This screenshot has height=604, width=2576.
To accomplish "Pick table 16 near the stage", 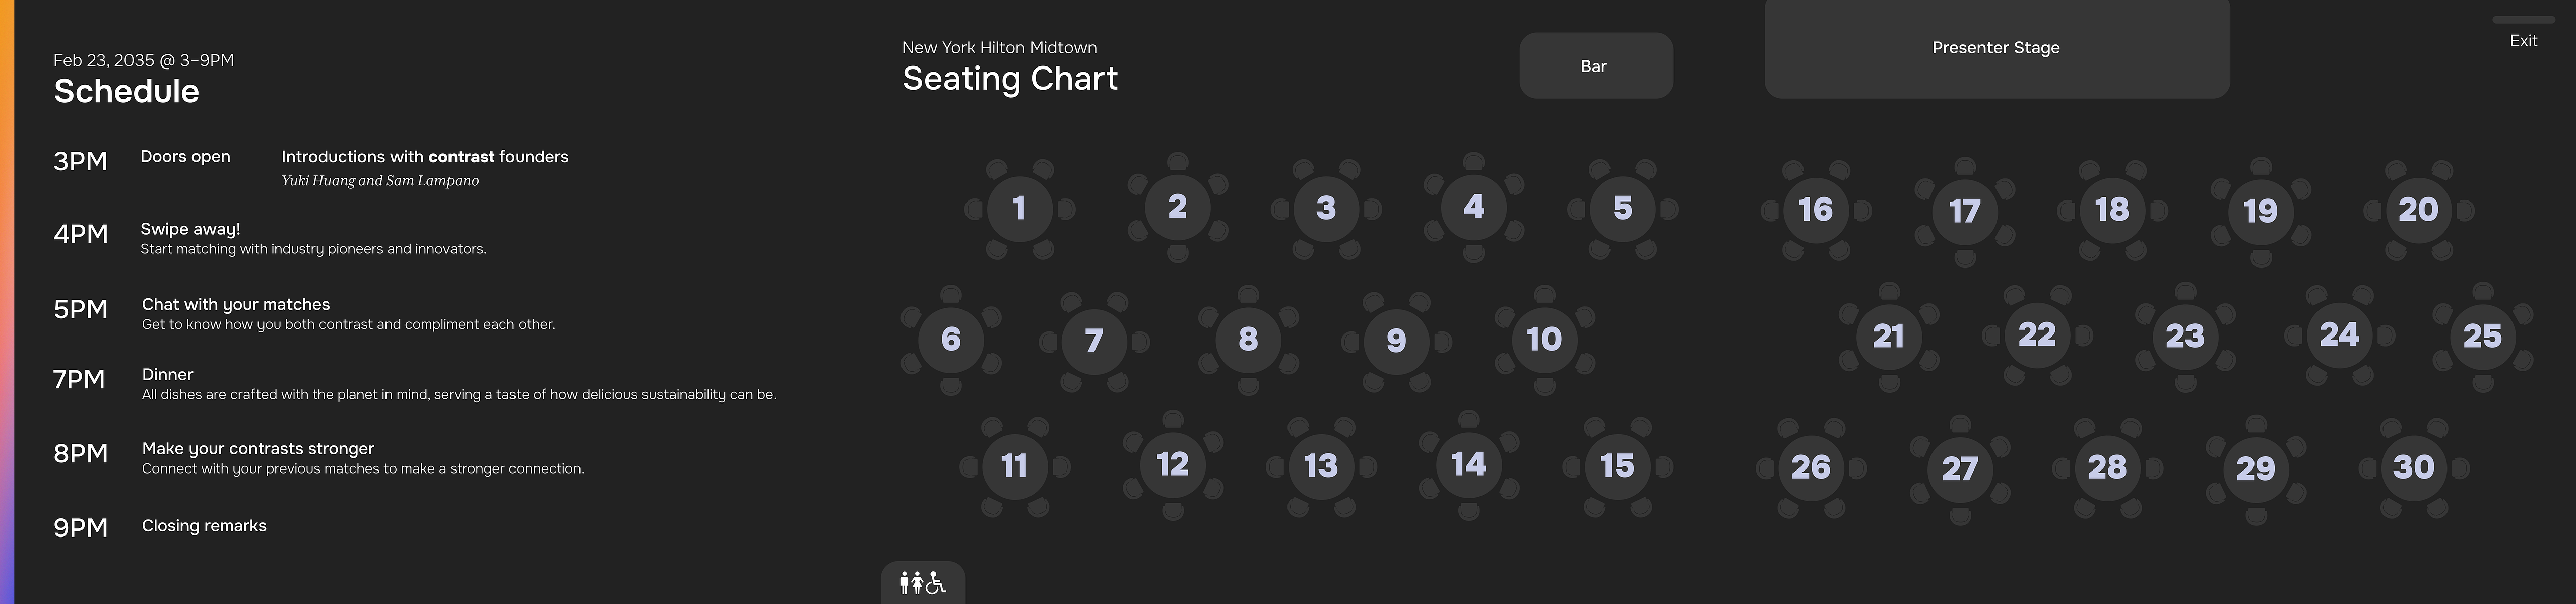I will coord(1815,210).
